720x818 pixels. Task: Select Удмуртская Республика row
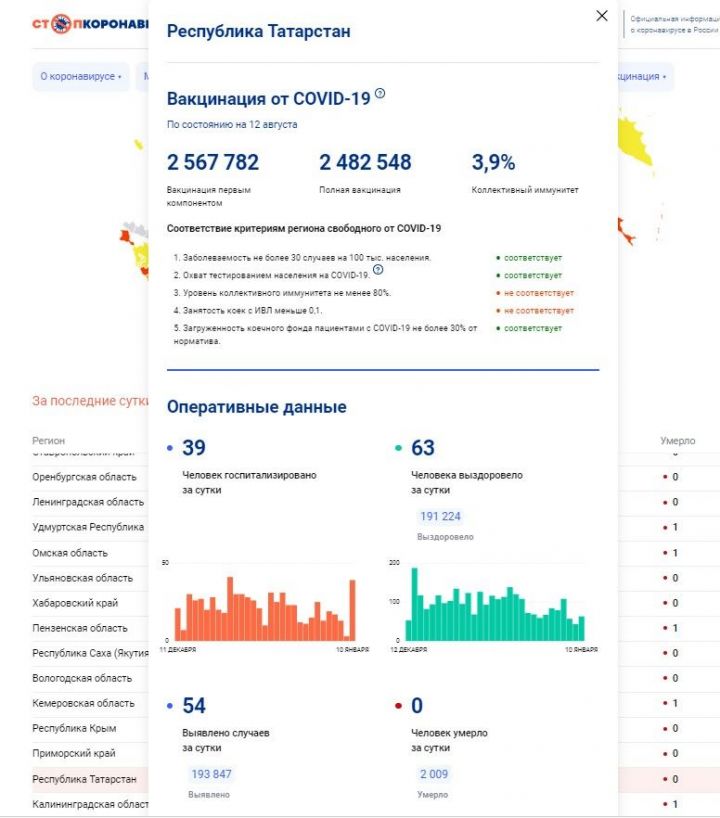[90, 527]
